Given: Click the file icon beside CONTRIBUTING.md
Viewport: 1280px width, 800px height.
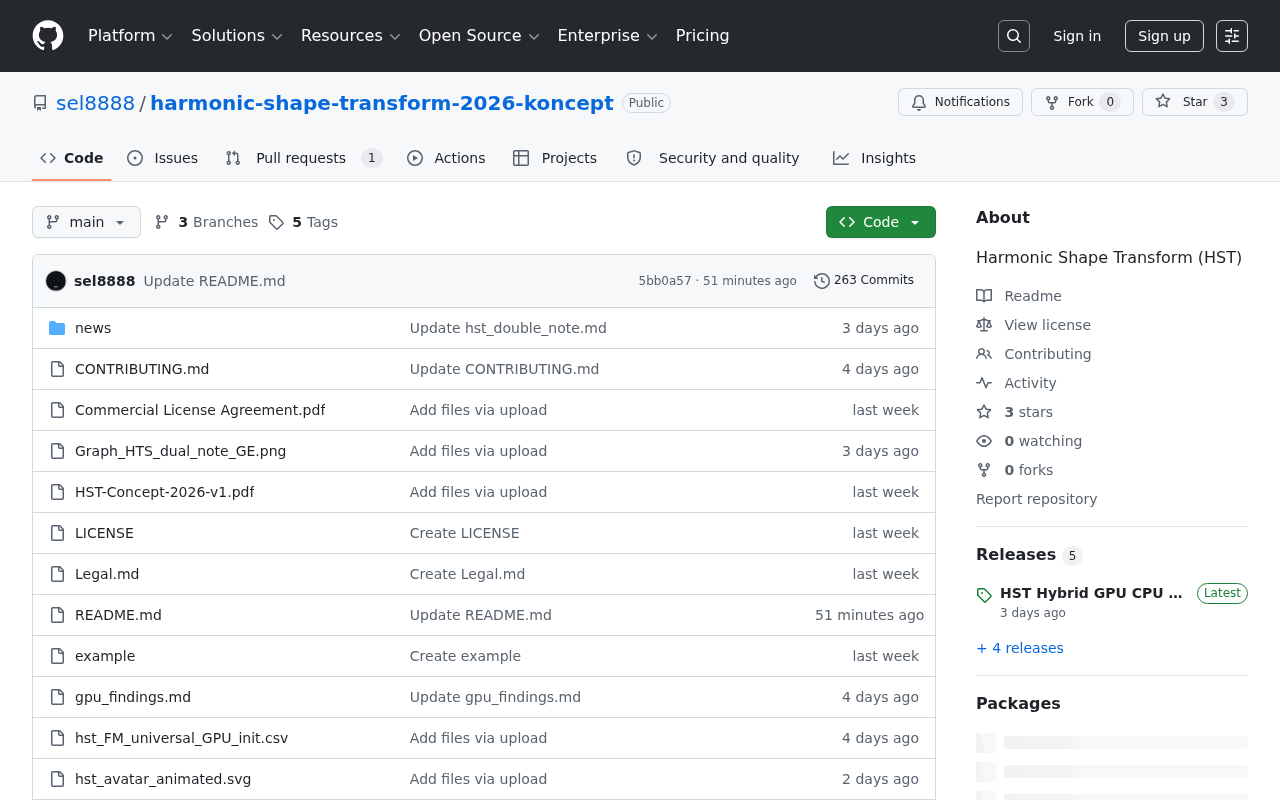Looking at the screenshot, I should coord(57,369).
